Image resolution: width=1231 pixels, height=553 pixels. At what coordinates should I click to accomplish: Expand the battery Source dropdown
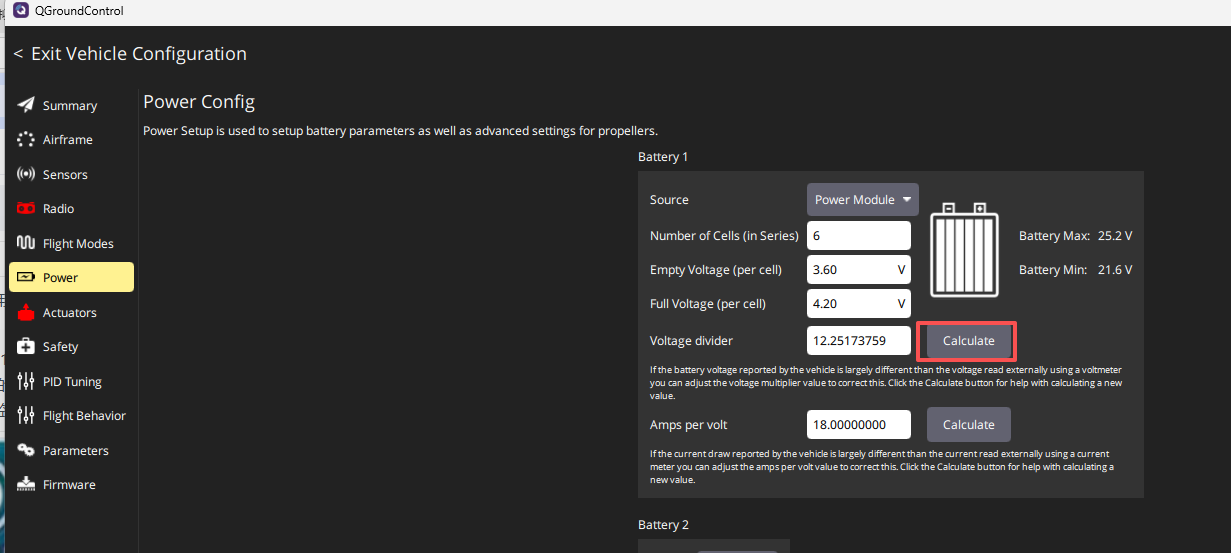(862, 200)
